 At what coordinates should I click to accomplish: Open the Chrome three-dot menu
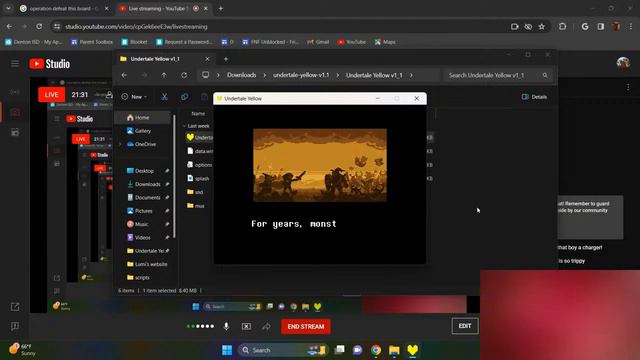pyautogui.click(x=631, y=27)
